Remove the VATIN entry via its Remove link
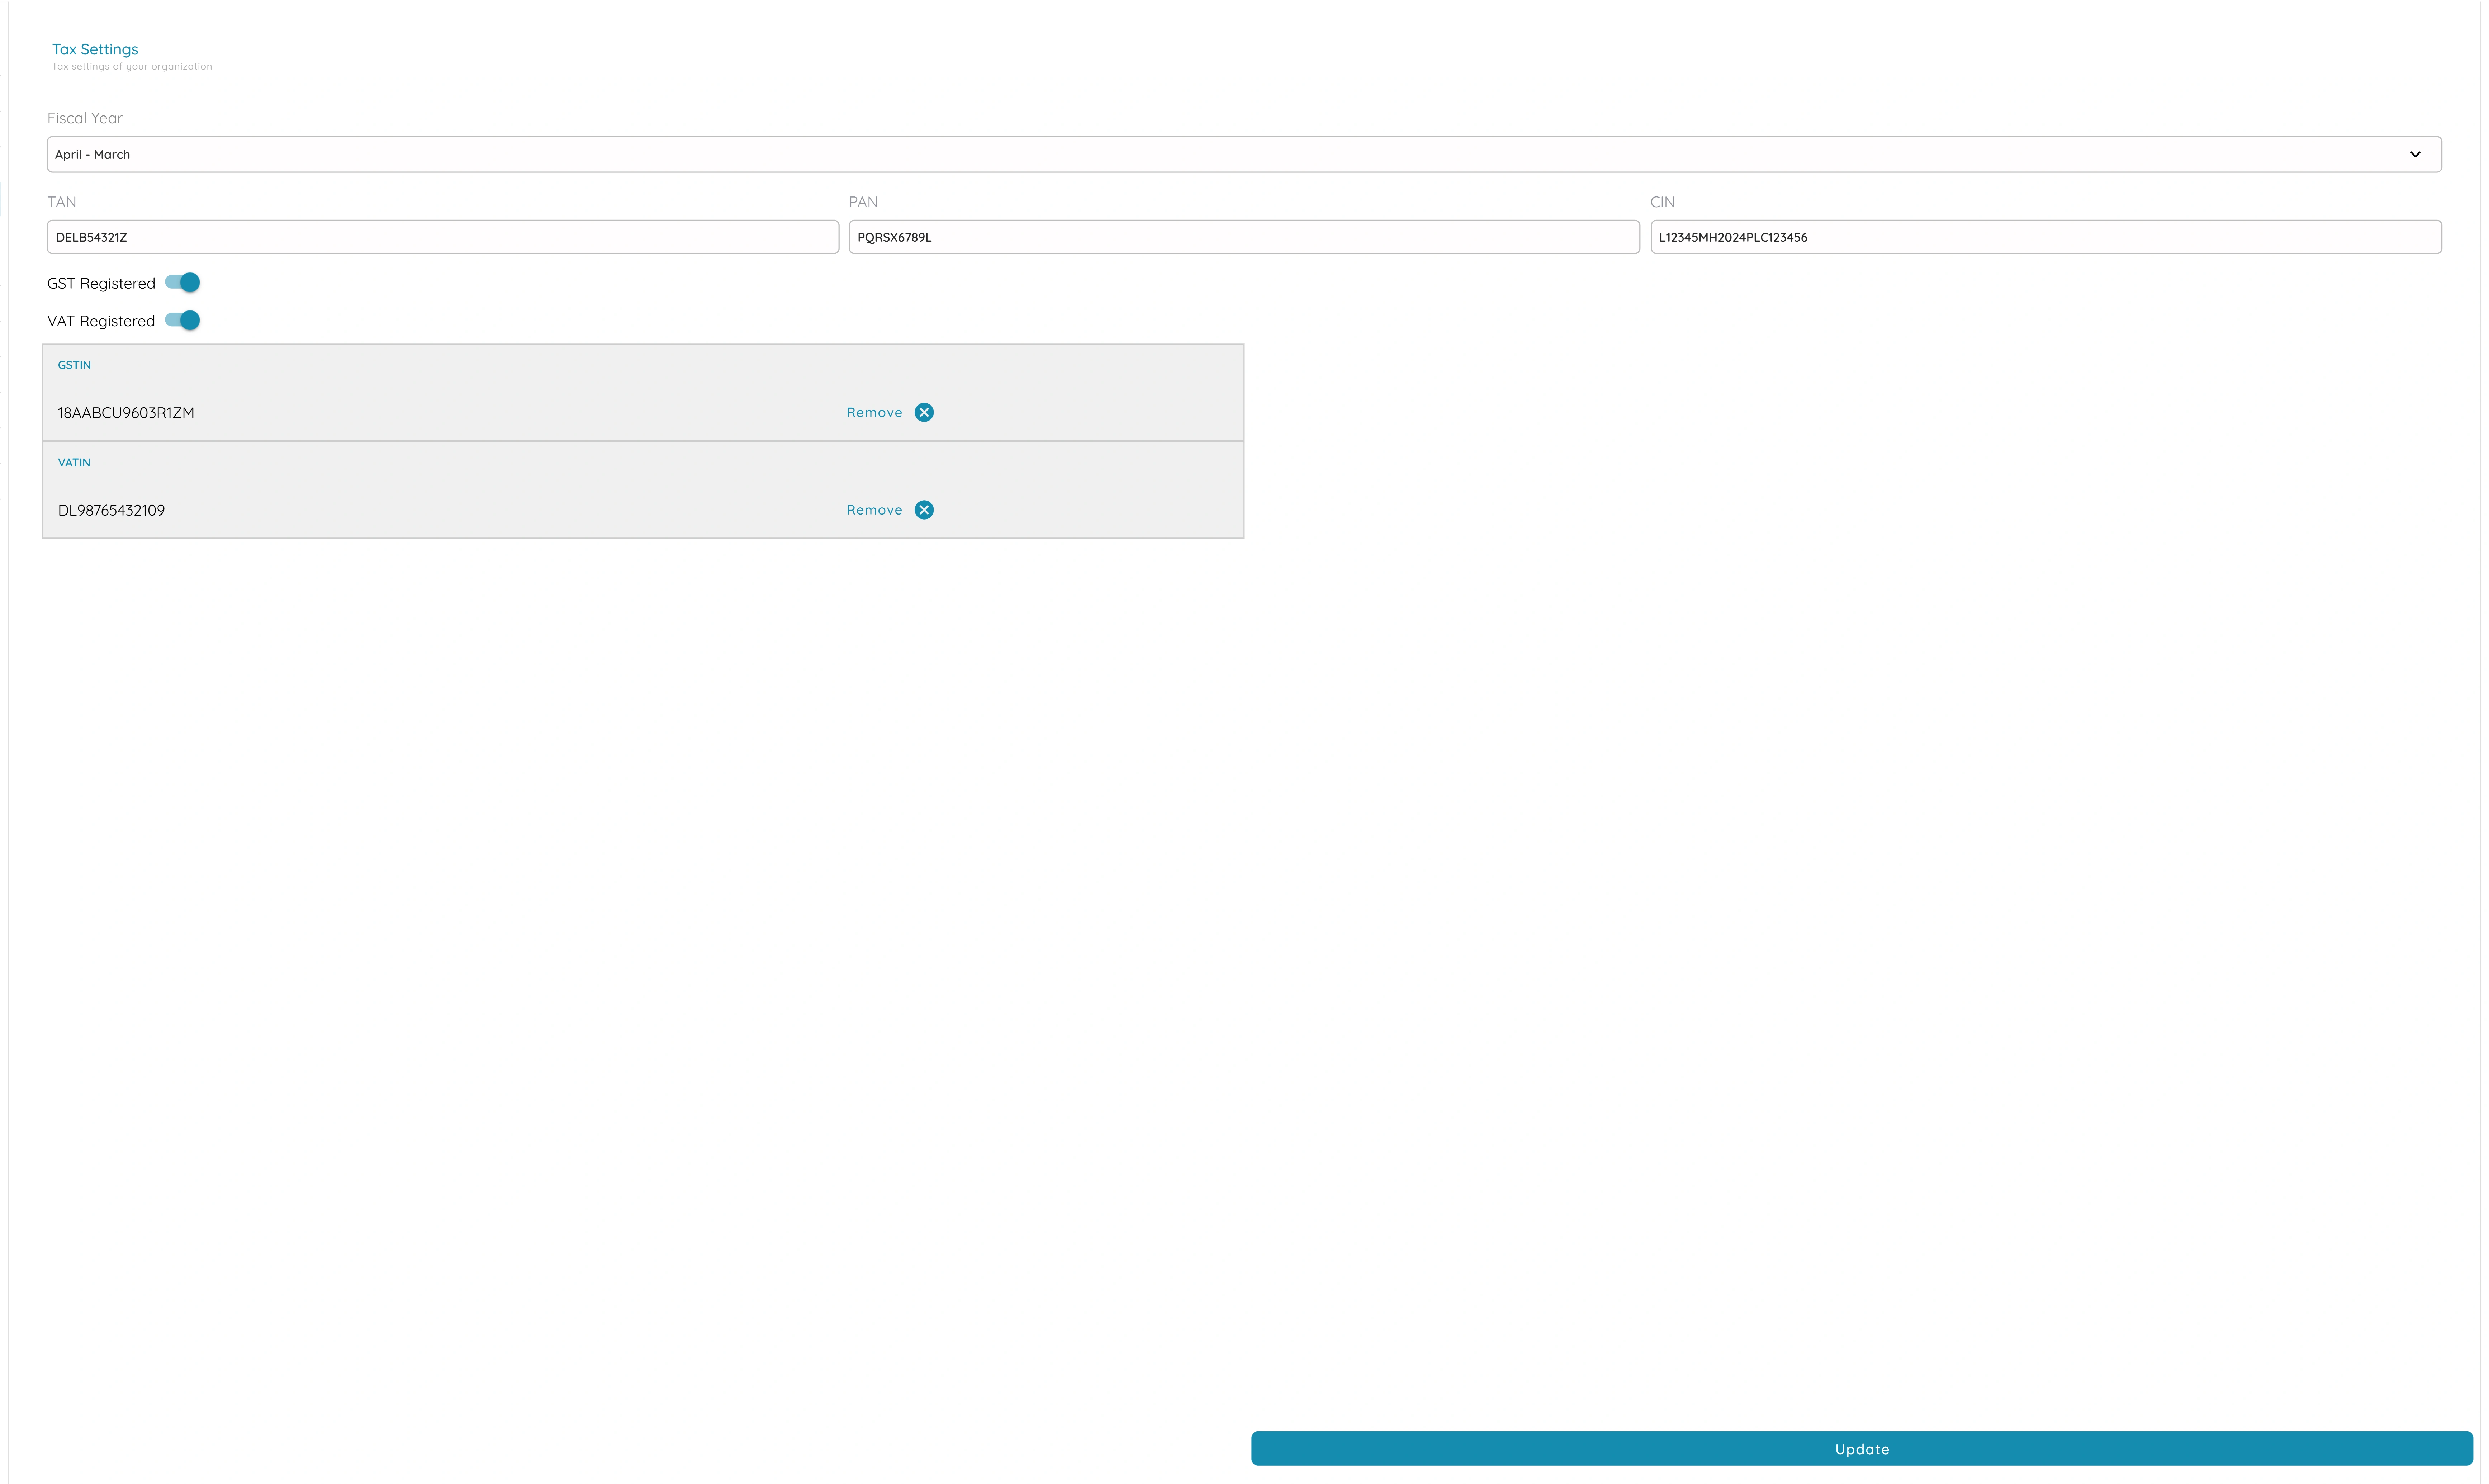The height and width of the screenshot is (1484, 2489). coord(874,509)
